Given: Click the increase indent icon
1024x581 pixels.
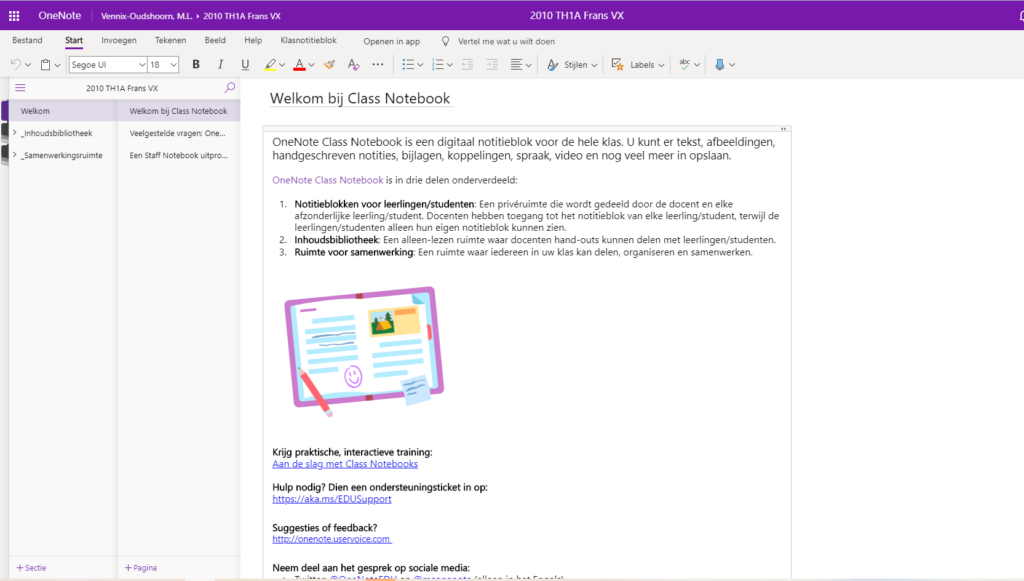Looking at the screenshot, I should (x=491, y=64).
